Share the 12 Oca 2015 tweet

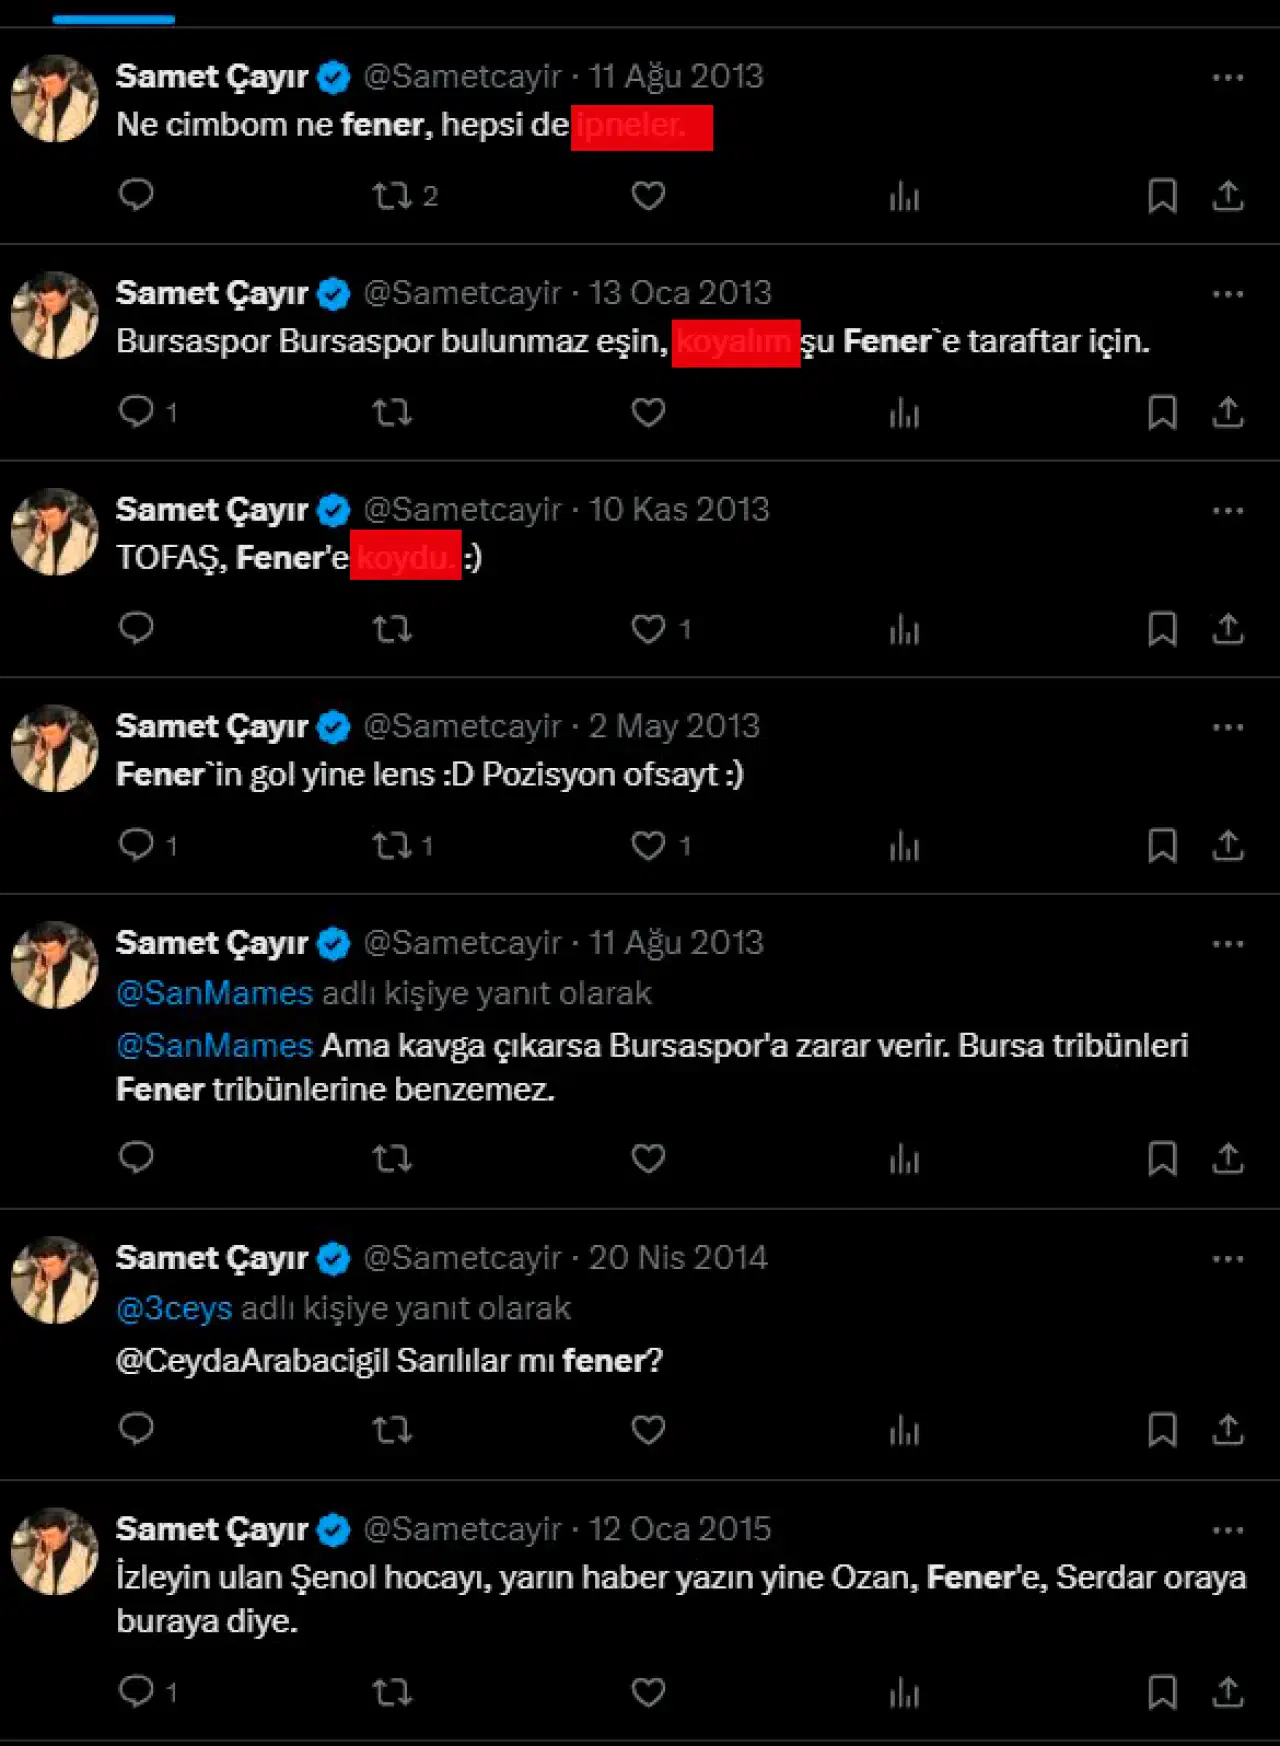(1228, 1692)
